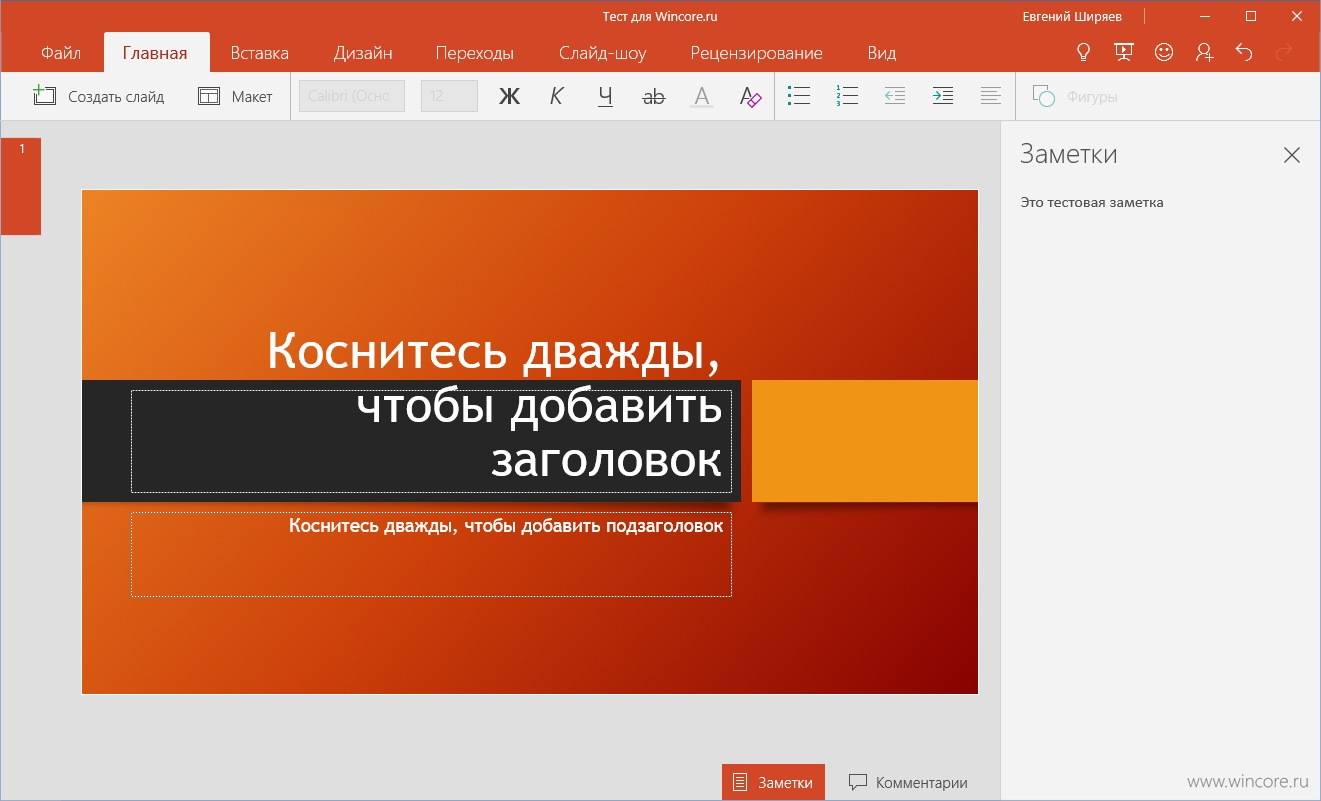
Task: Go to the Переходы tab
Action: tap(475, 53)
